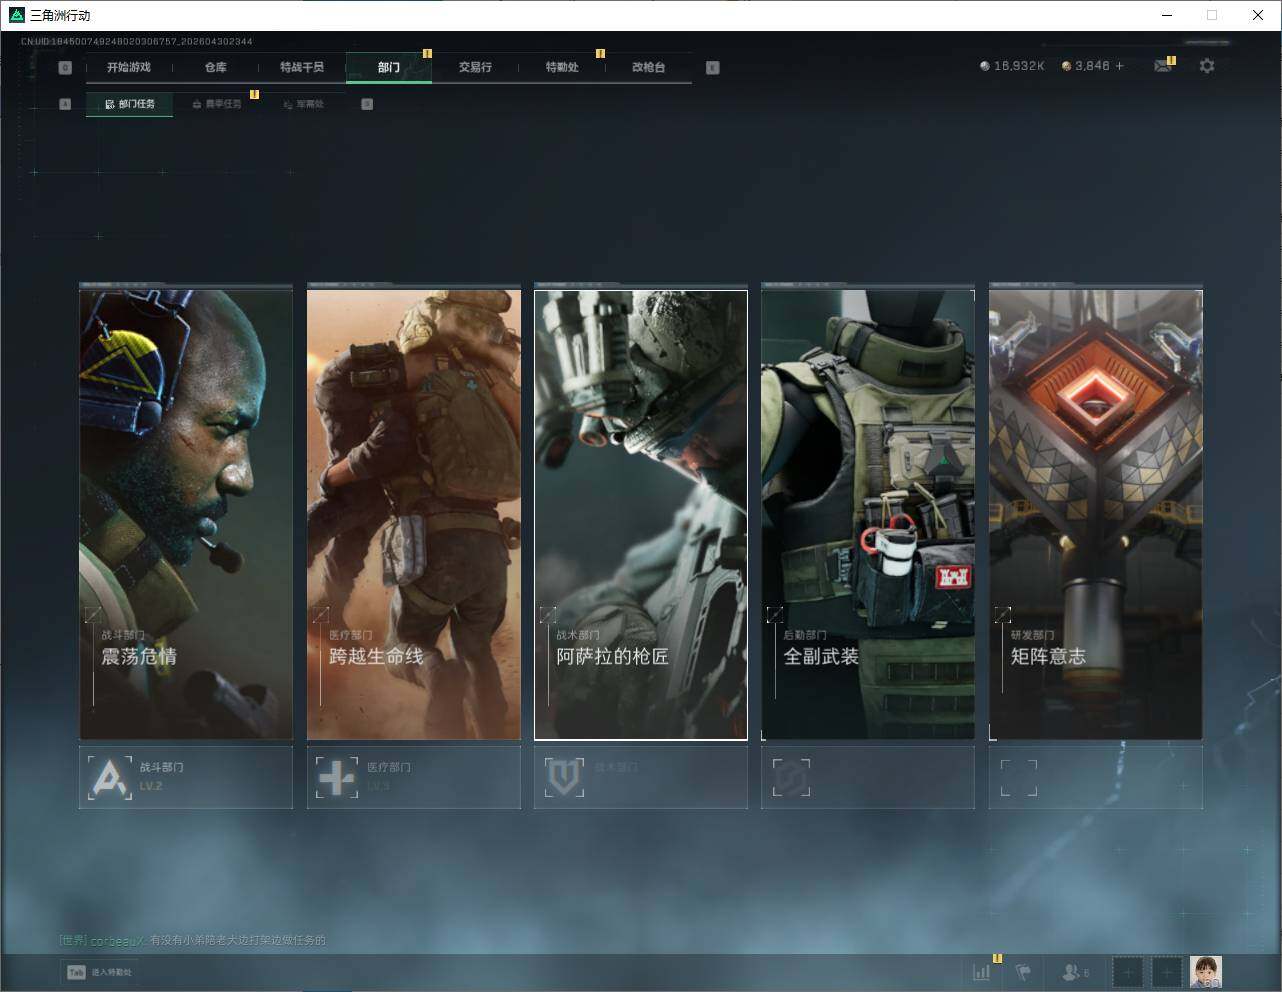Click the 战术部门 shield icon
The image size is (1282, 992).
(563, 777)
